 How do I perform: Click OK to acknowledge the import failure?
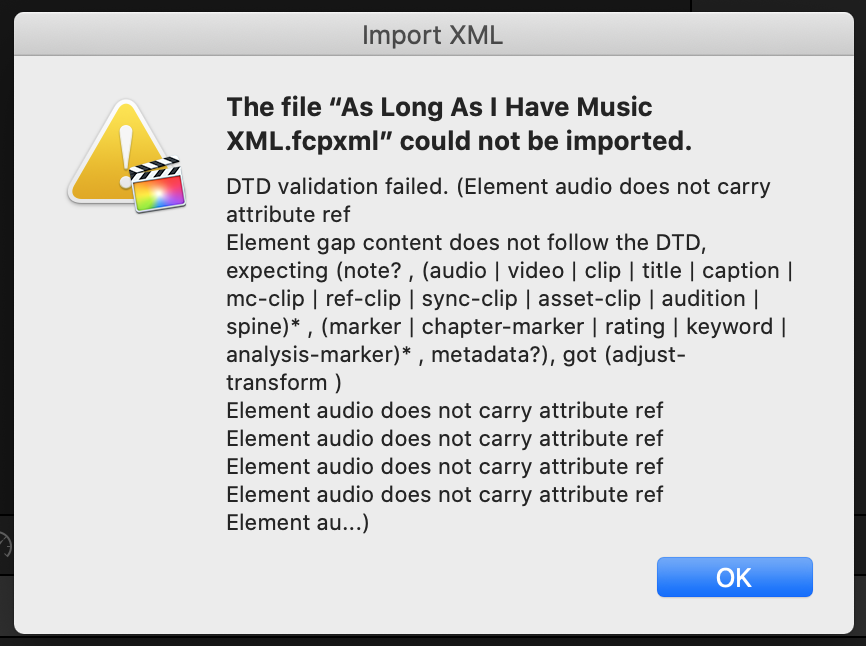[734, 577]
